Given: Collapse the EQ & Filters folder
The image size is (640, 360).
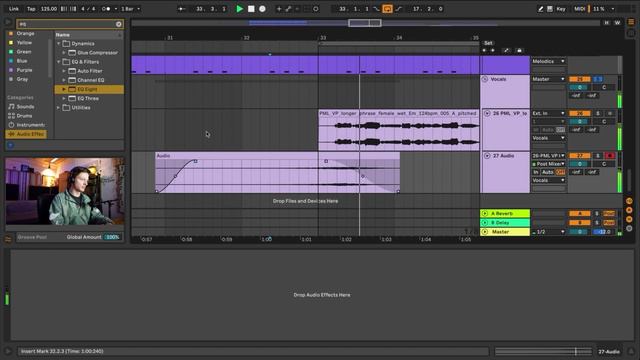Looking at the screenshot, I should [58, 62].
